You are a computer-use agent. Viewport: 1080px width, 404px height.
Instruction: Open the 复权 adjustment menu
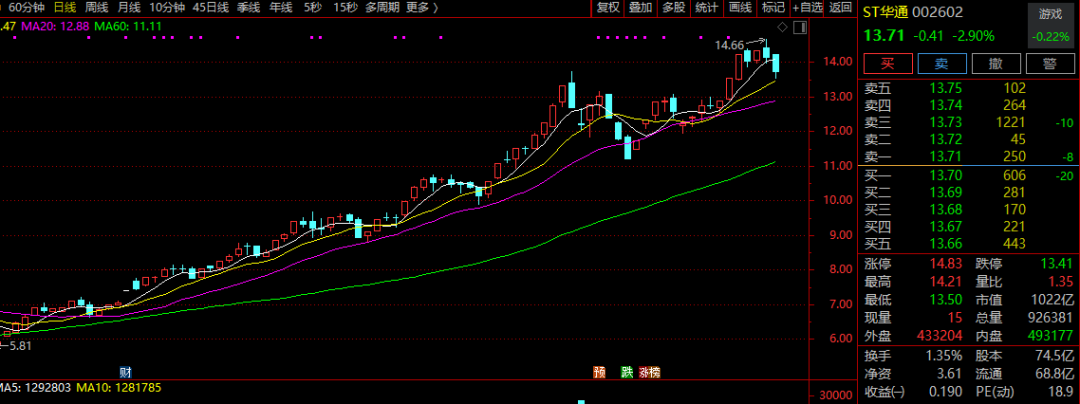tap(608, 8)
